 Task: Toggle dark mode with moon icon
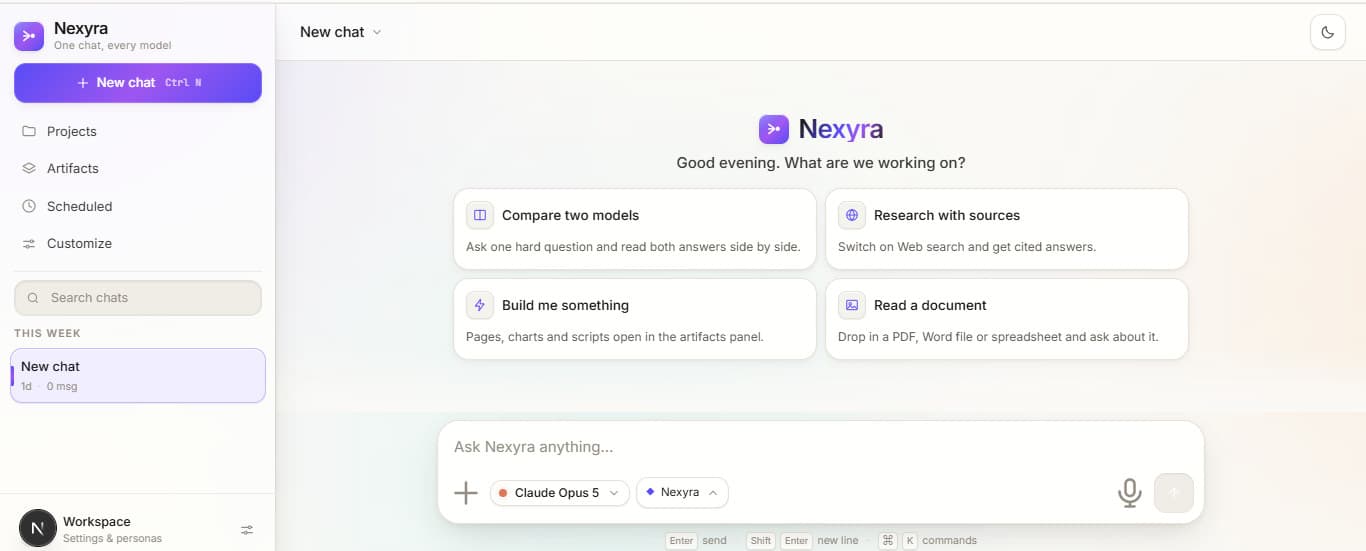coord(1328,32)
